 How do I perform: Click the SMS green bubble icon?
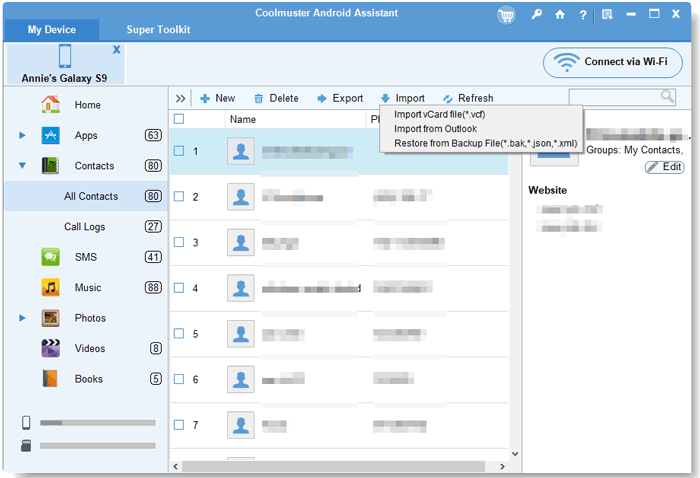click(50, 257)
